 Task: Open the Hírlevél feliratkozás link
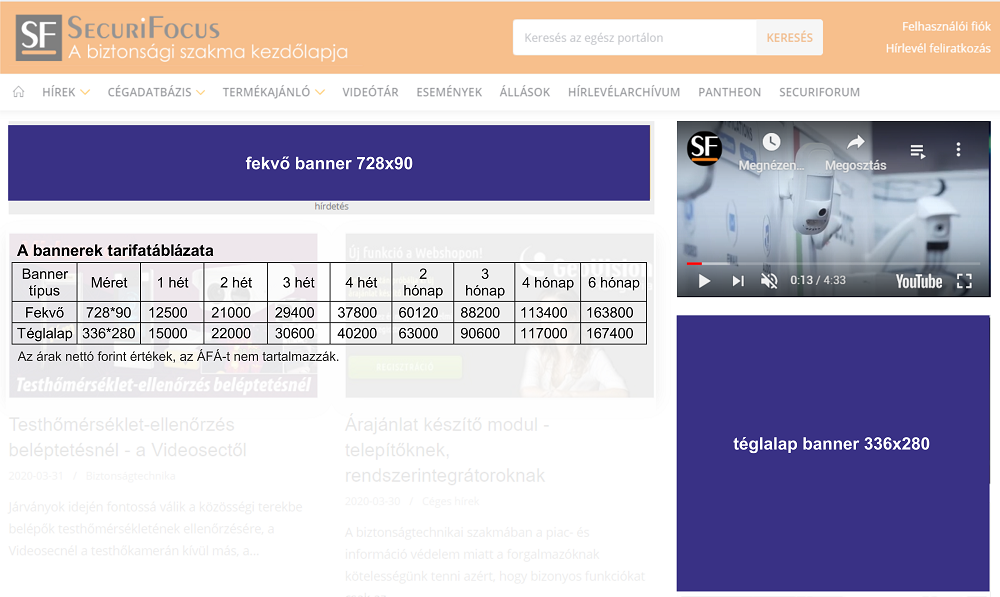(938, 48)
